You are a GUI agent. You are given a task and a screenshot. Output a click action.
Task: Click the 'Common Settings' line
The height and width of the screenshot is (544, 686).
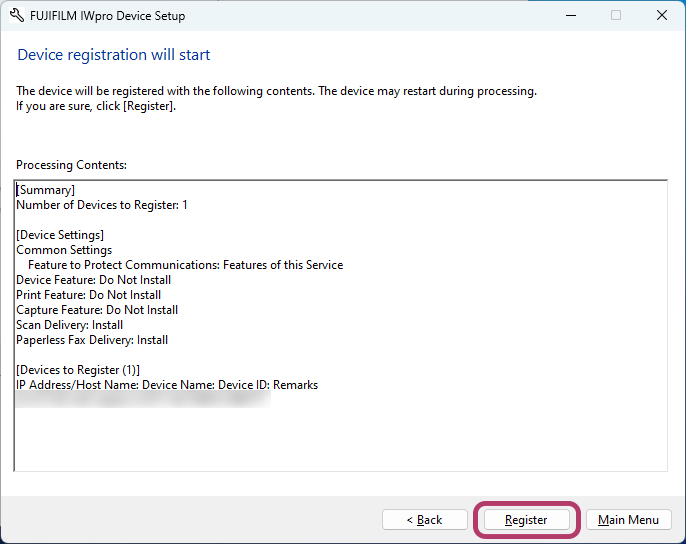[x=64, y=250]
